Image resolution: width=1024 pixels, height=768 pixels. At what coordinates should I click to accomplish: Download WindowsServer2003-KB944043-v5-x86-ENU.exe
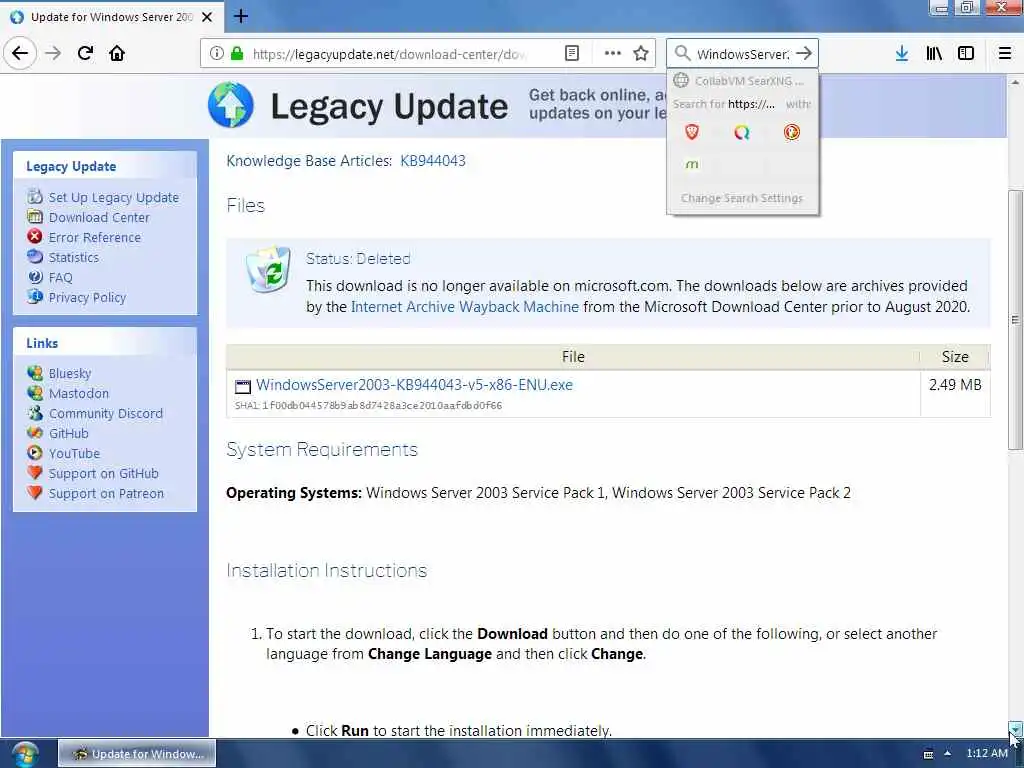click(x=414, y=385)
